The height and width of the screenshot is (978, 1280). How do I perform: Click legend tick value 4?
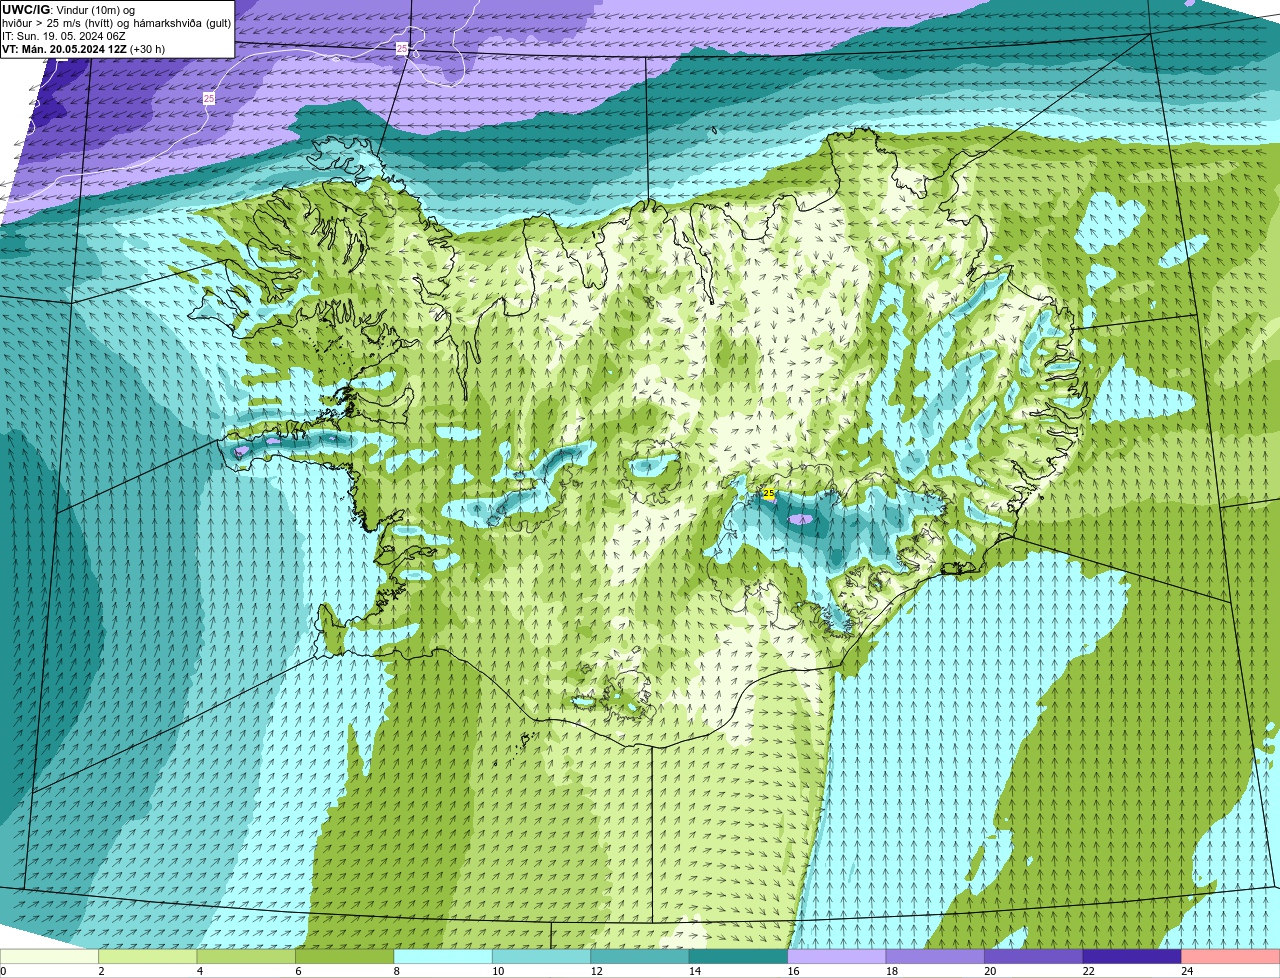(199, 971)
